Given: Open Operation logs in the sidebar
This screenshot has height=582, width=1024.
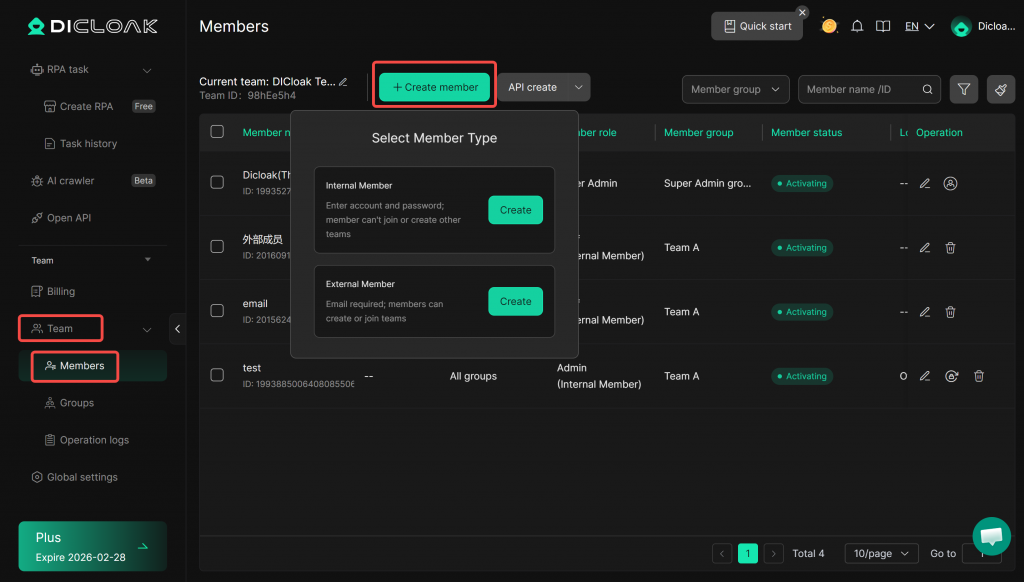Looking at the screenshot, I should pos(94,440).
